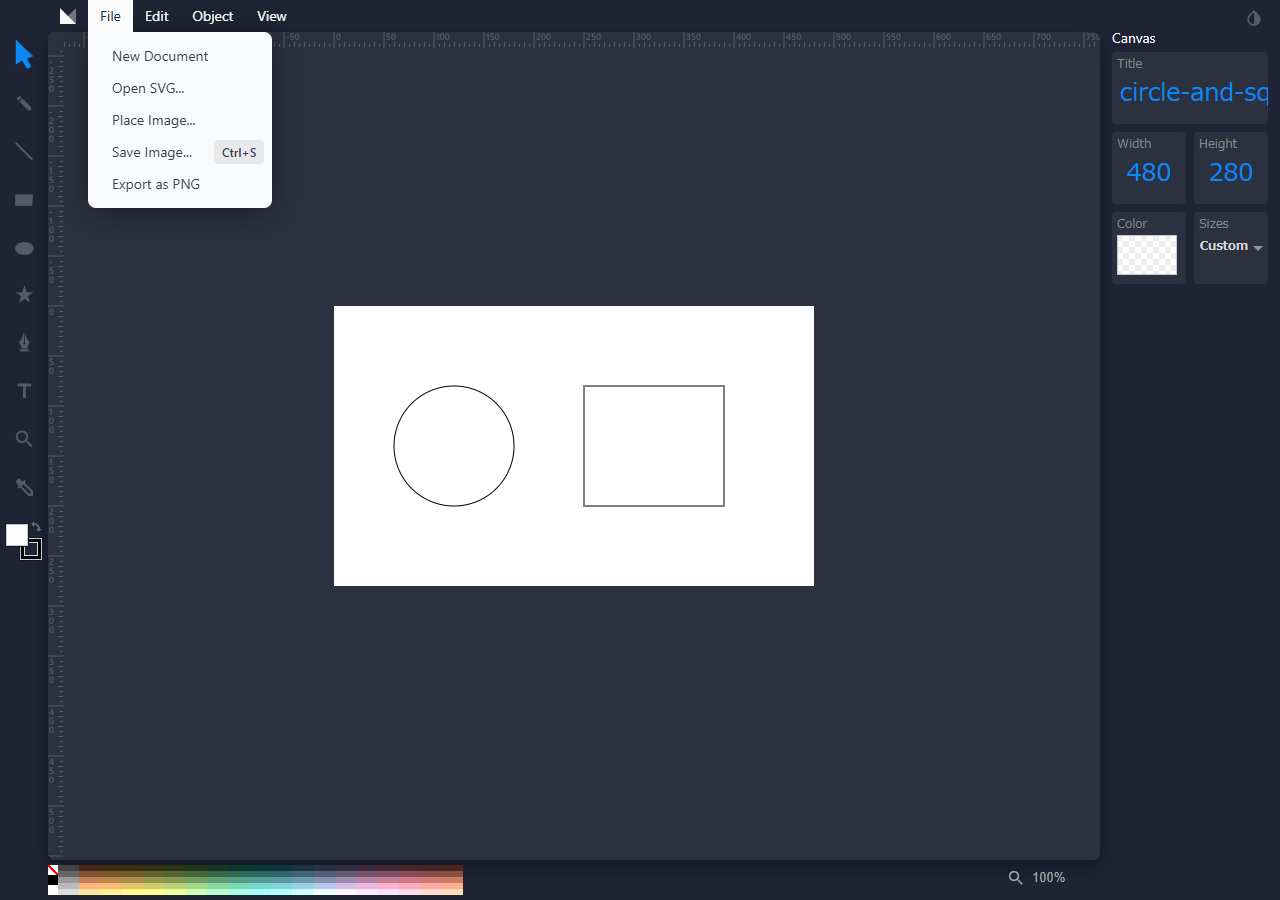Select the Text tool
Screen dimensions: 1280x900
[x=24, y=391]
